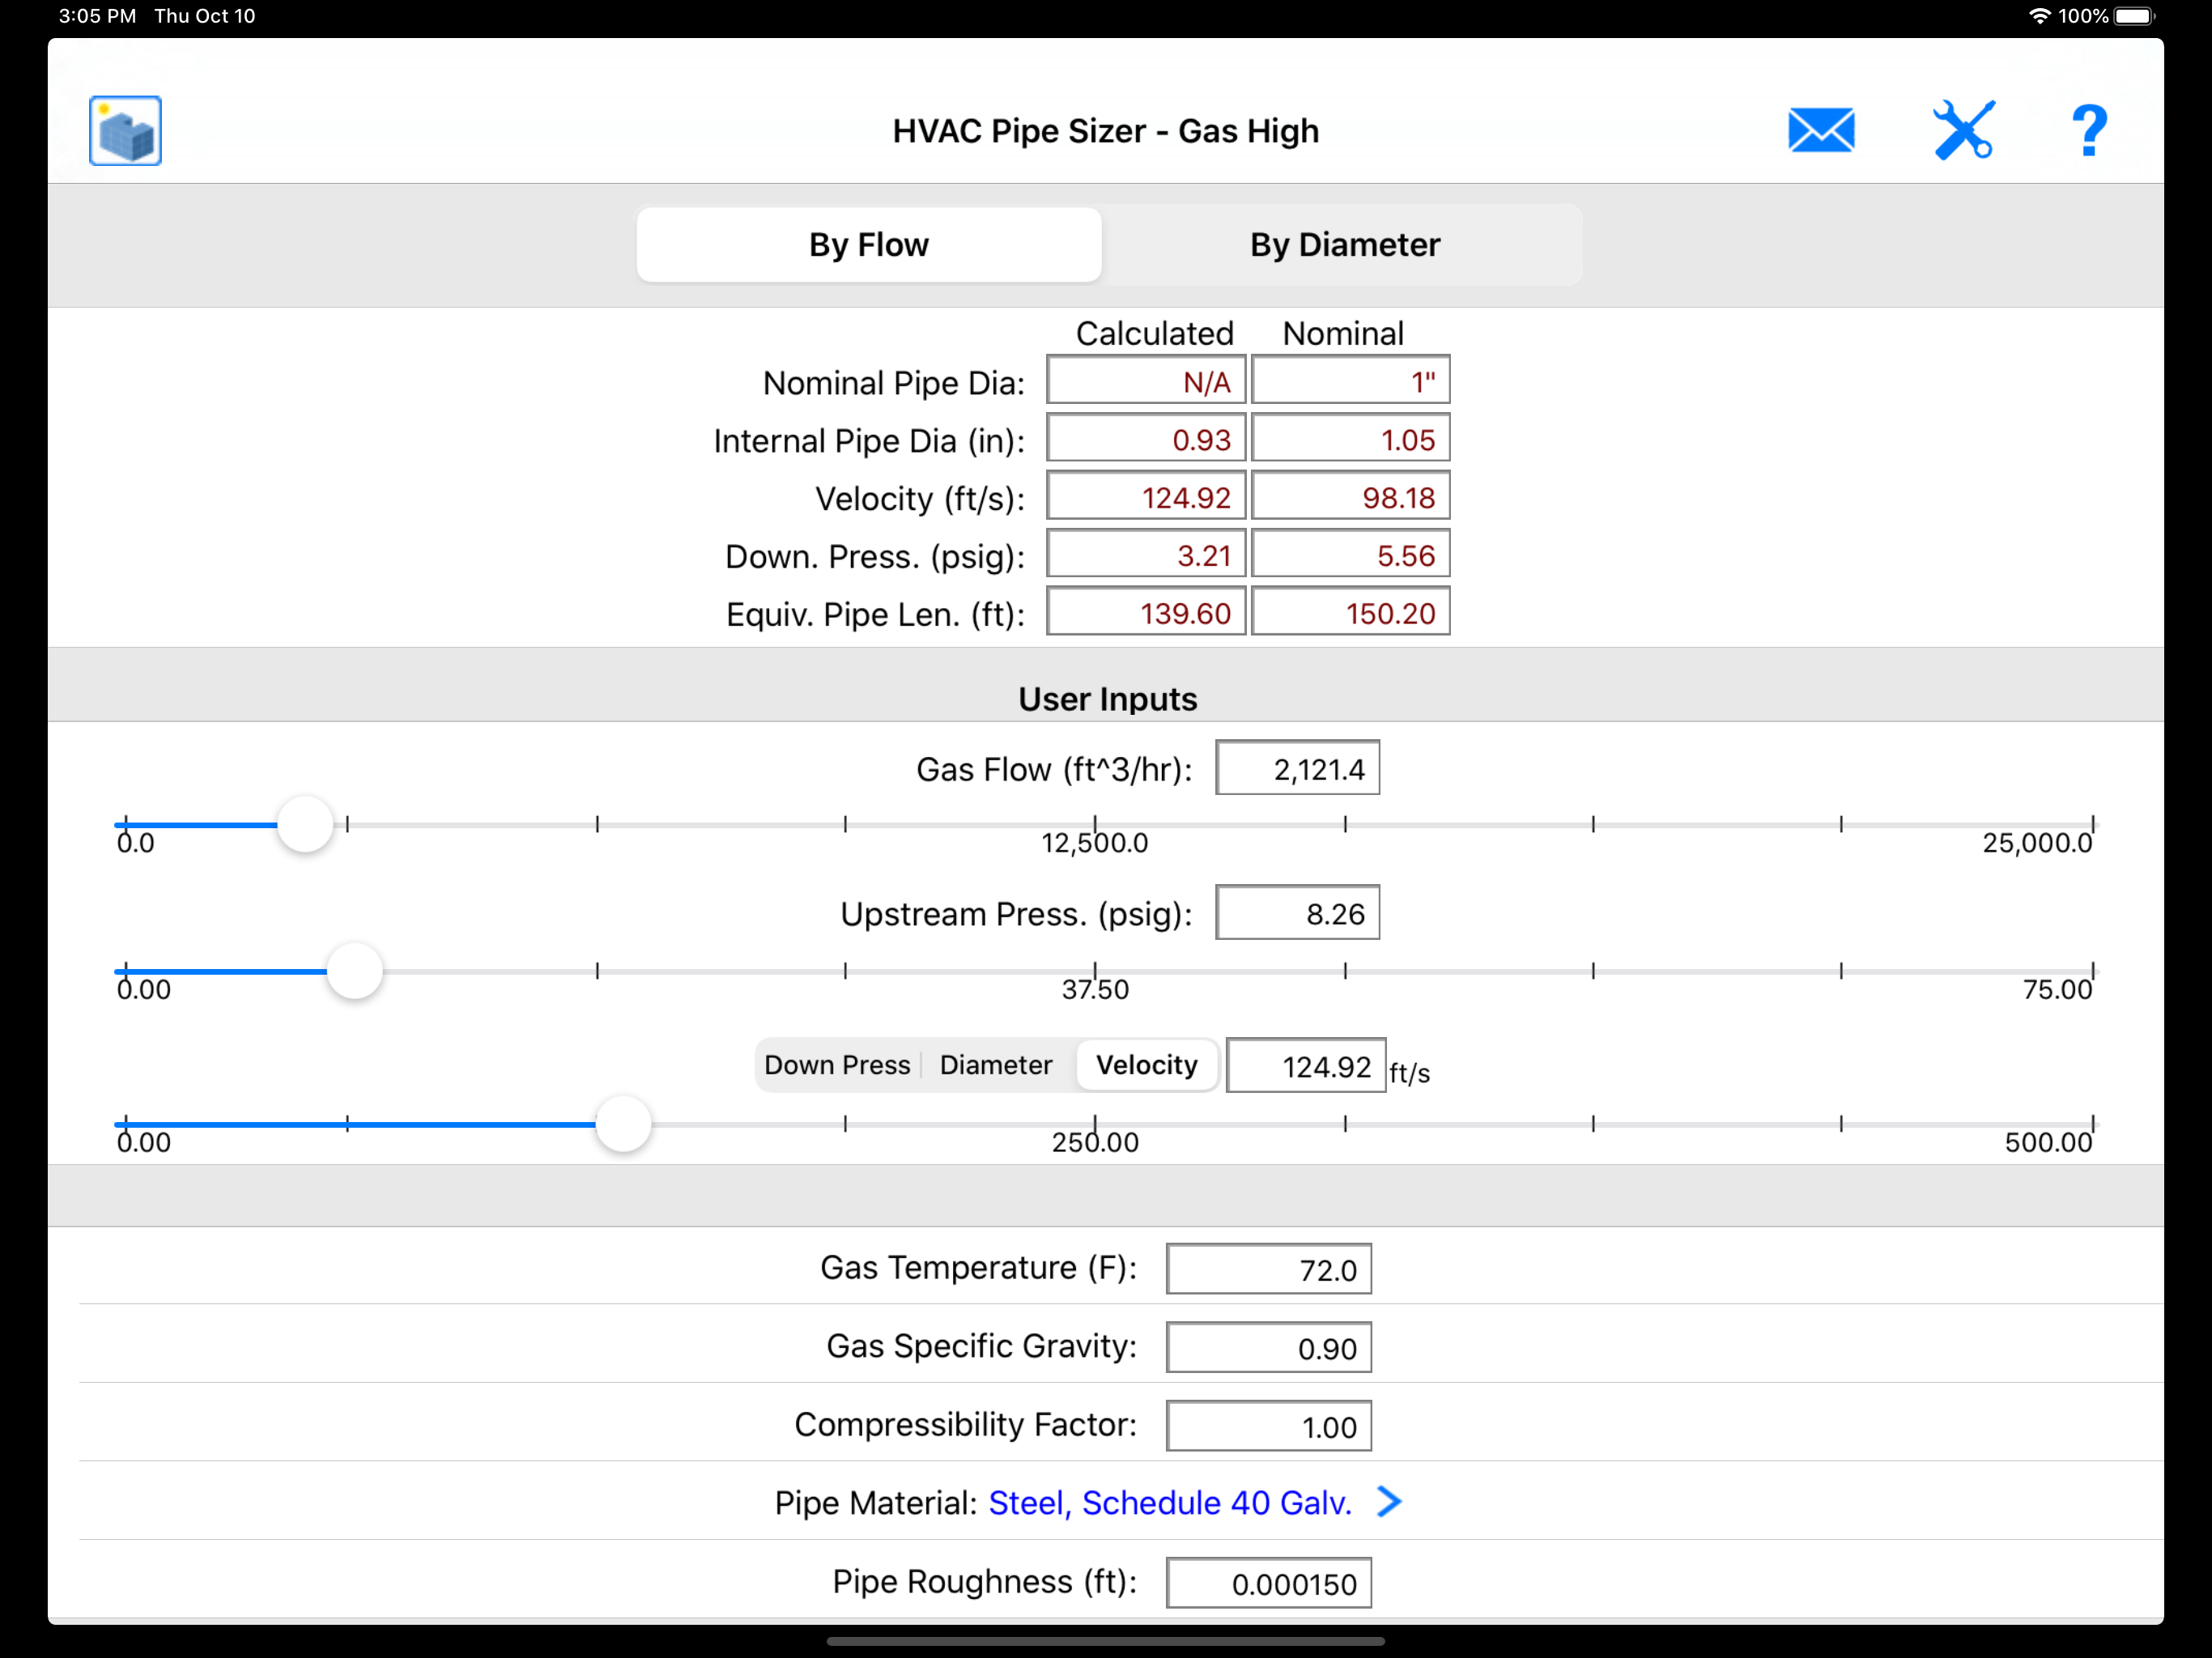This screenshot has width=2212, height=1658.
Task: Tap calculated internal dia 0.93
Action: [1146, 439]
